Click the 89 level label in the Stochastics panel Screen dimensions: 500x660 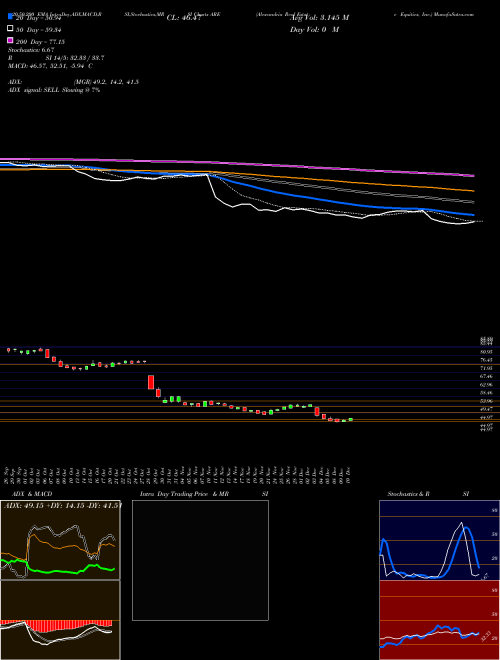(x=495, y=510)
